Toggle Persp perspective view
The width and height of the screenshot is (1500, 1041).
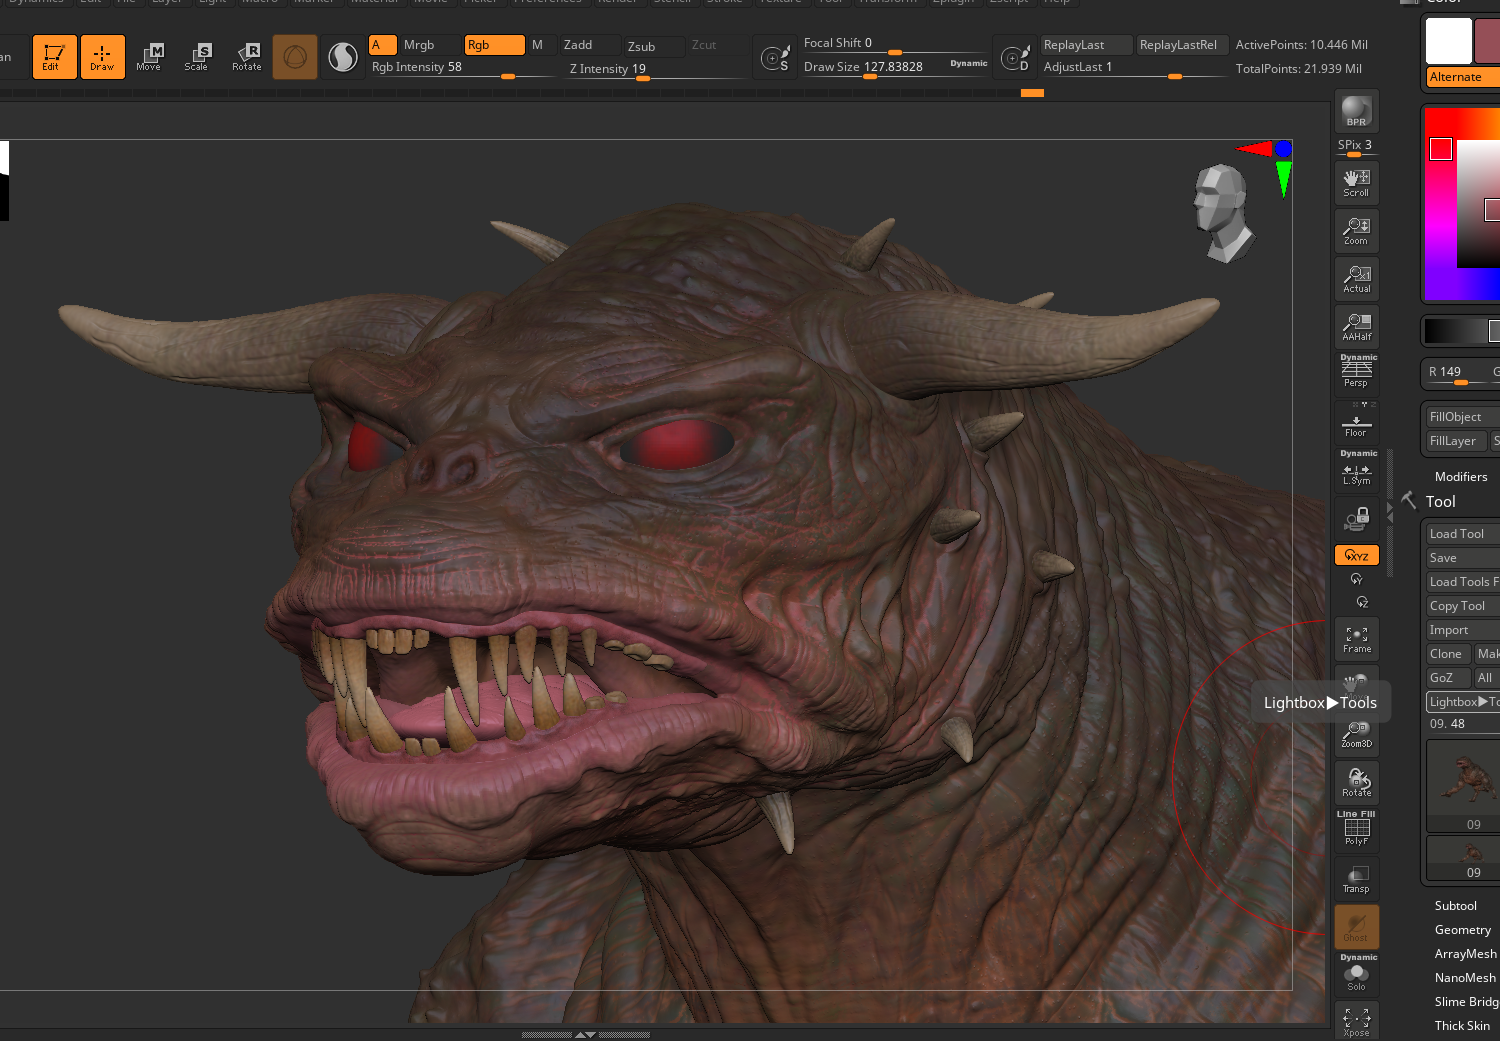(x=1356, y=373)
